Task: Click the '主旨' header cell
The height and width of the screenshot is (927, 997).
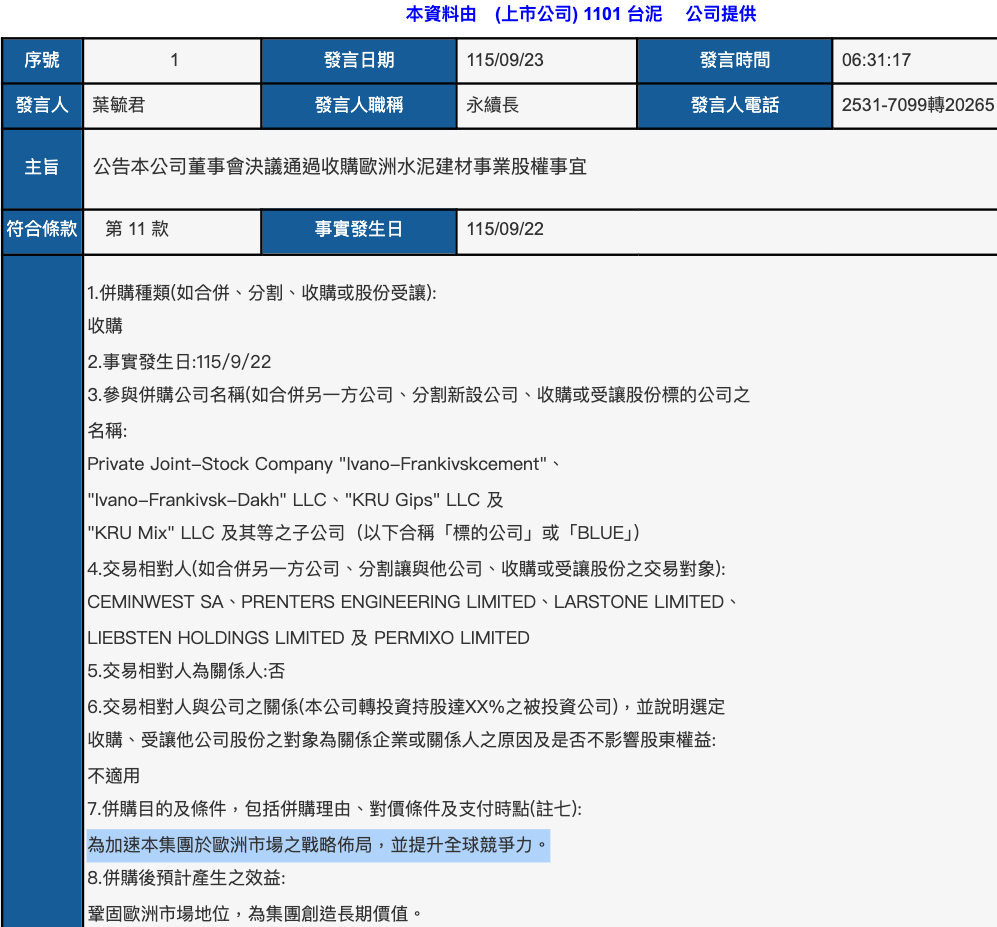Action: 42,168
